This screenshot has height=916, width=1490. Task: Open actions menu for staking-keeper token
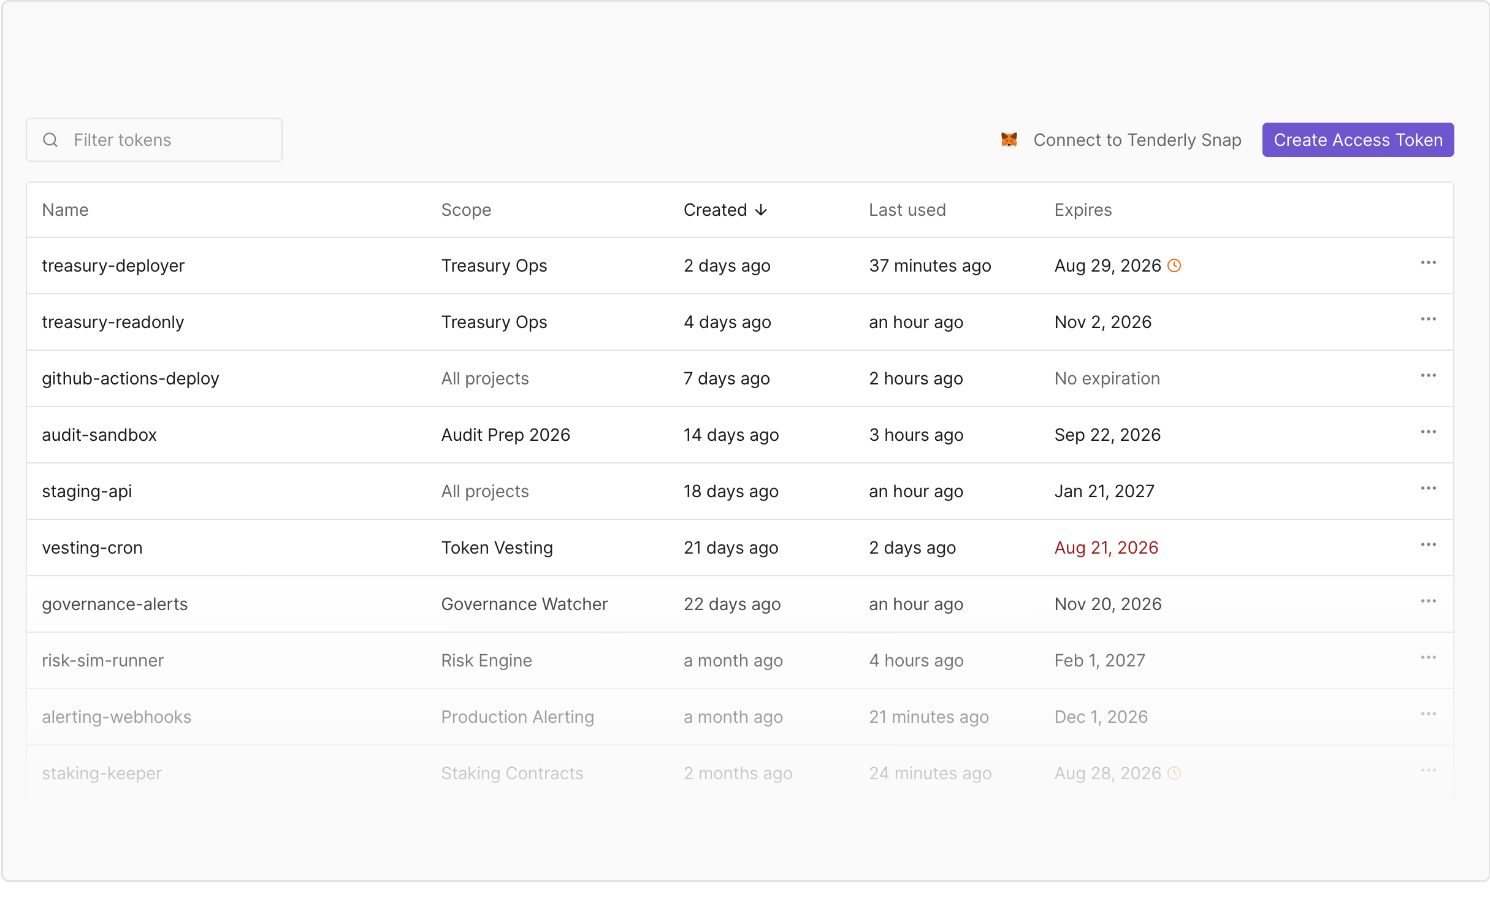(1428, 770)
